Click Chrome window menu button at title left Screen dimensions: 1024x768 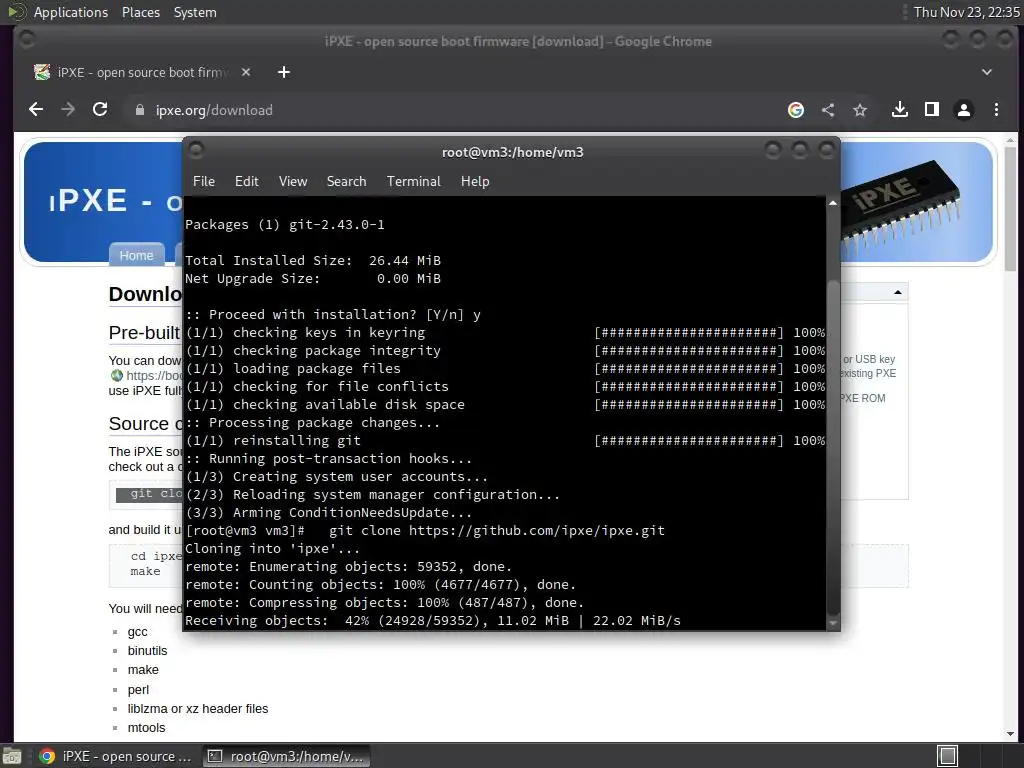point(27,40)
